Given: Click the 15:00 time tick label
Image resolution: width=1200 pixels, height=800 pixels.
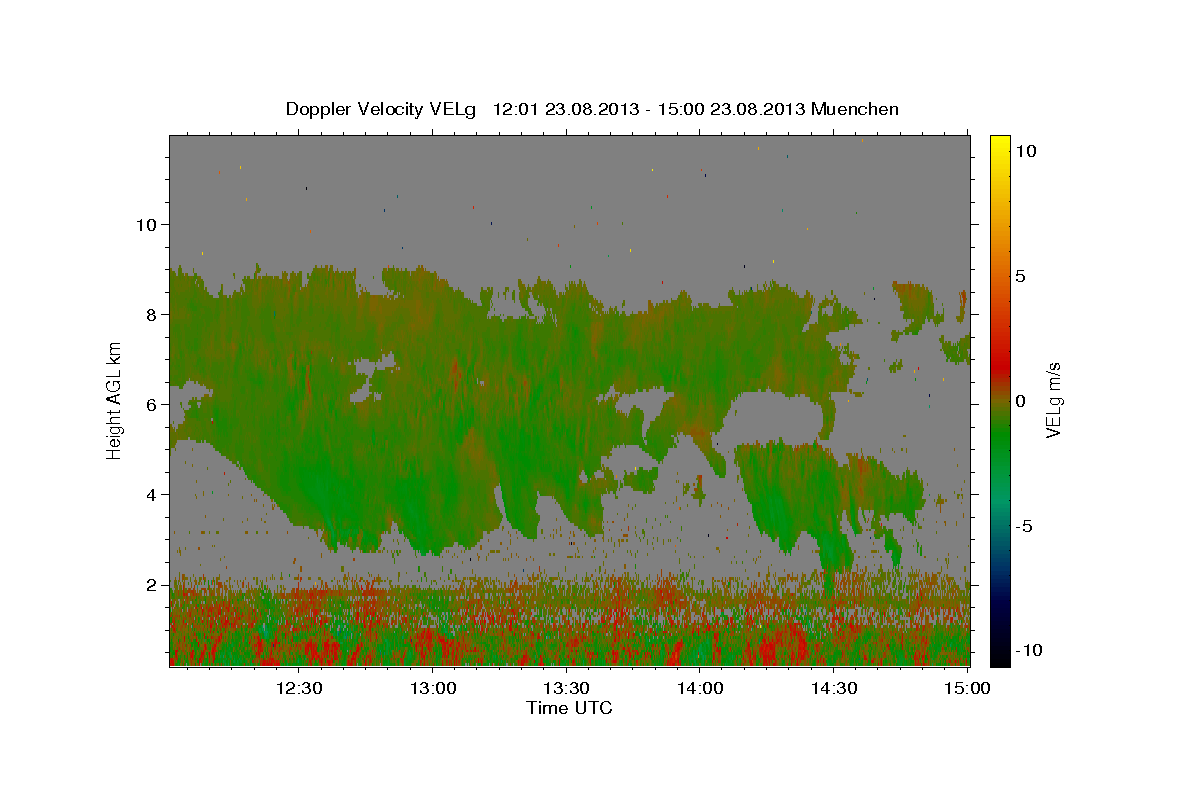Looking at the screenshot, I should (967, 689).
